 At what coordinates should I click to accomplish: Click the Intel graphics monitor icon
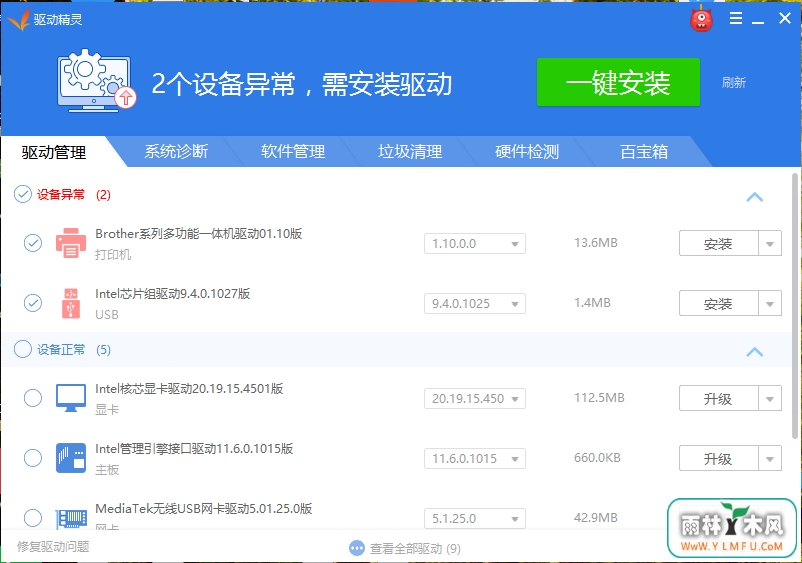(71, 398)
